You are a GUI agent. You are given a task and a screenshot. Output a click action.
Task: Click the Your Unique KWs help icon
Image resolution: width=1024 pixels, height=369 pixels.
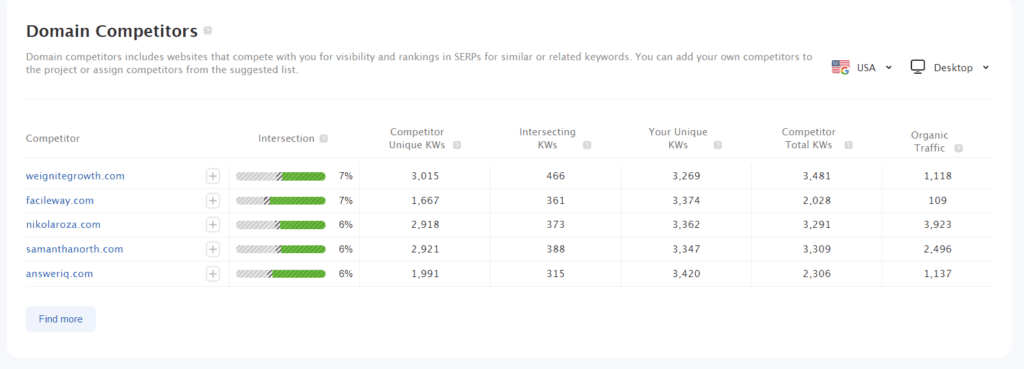click(718, 146)
